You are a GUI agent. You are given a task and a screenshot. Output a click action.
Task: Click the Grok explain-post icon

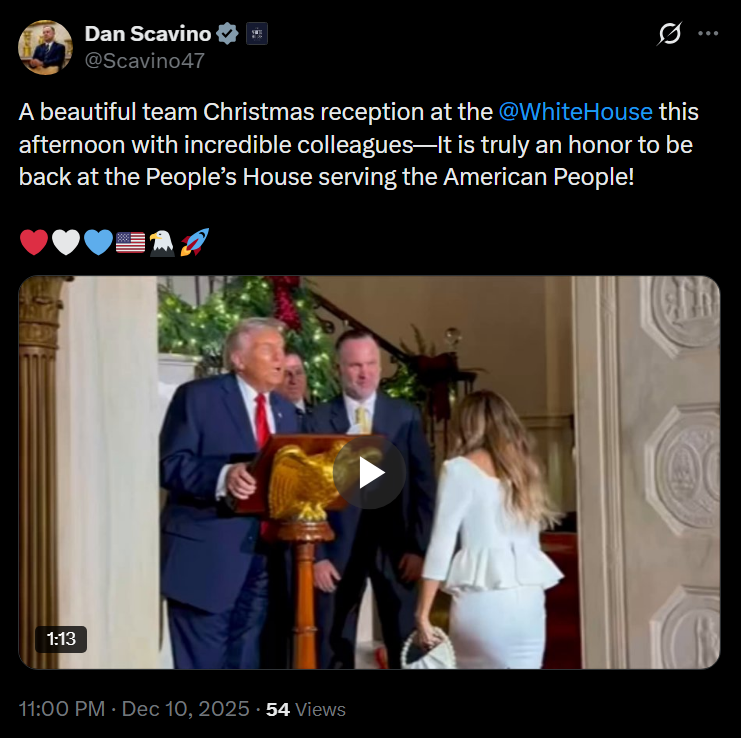pos(670,34)
